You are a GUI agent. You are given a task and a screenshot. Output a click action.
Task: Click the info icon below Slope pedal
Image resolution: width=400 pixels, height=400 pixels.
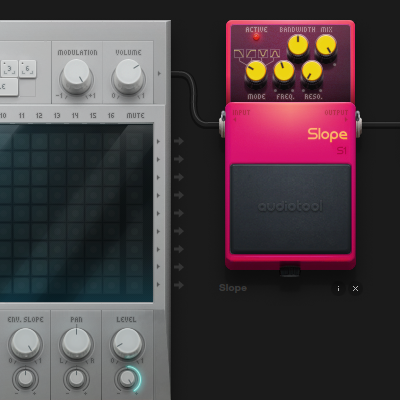tap(338, 289)
